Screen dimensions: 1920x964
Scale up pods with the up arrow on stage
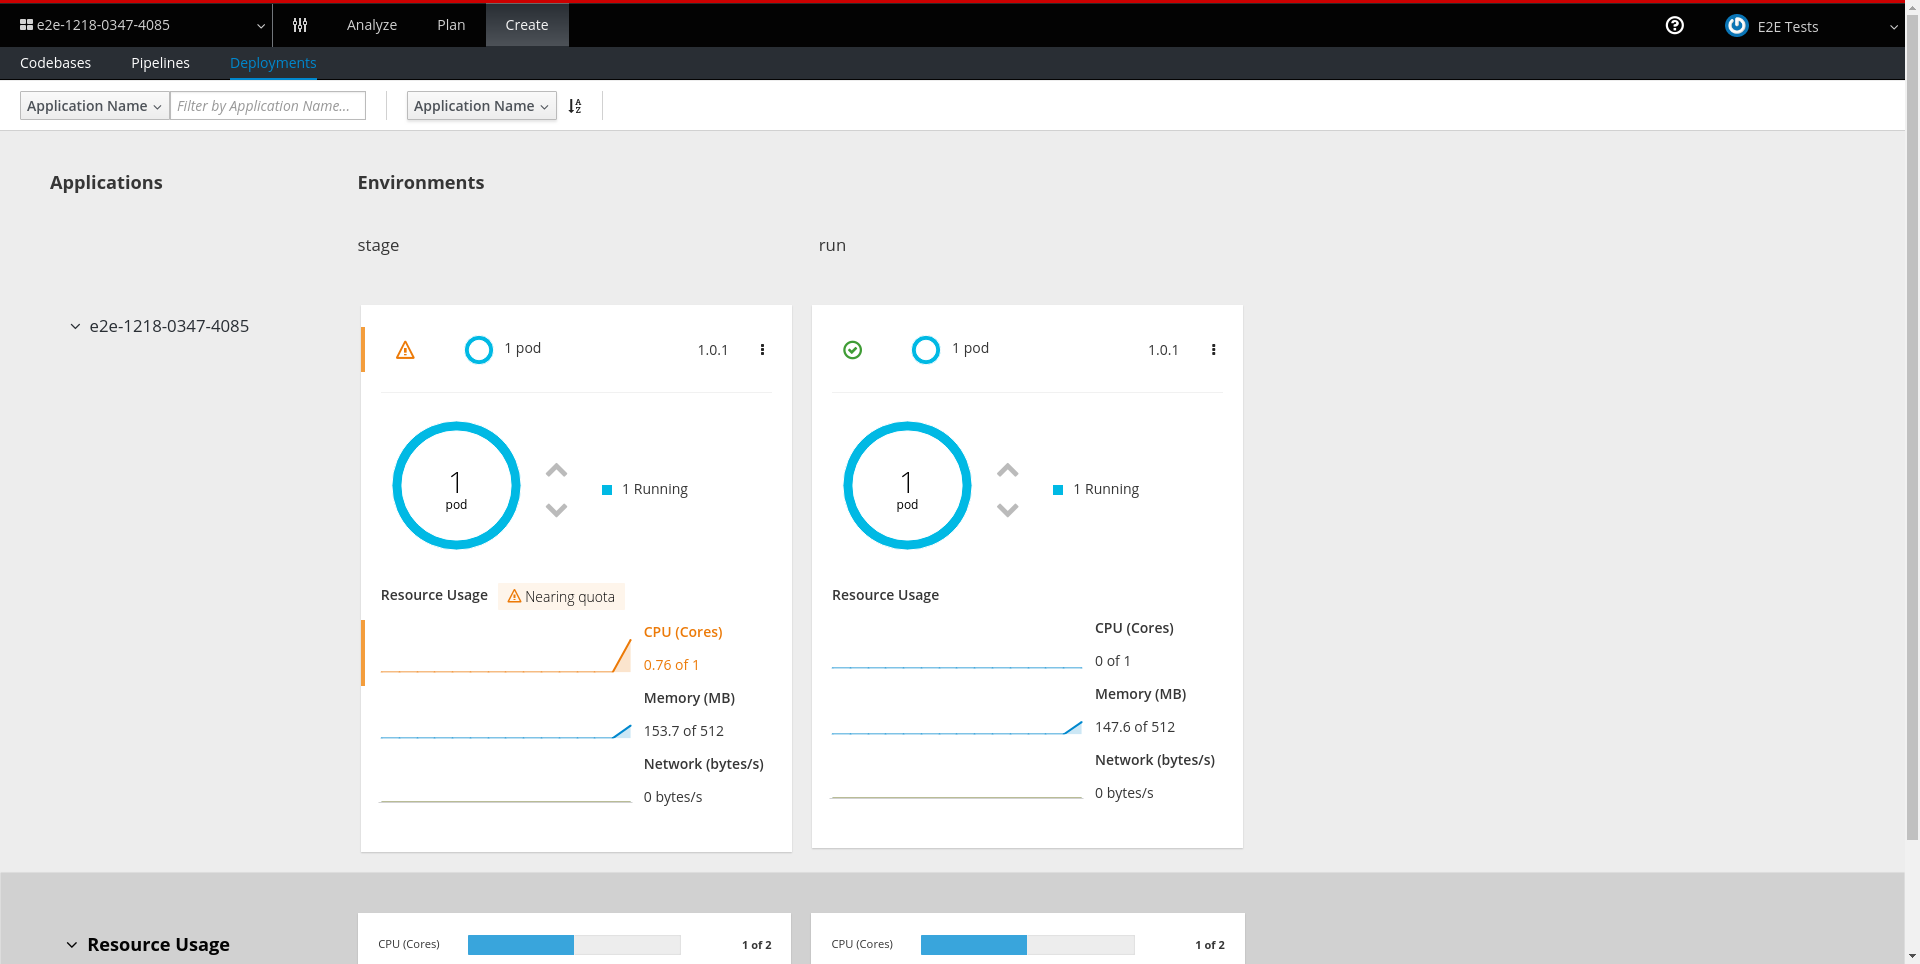[555, 468]
